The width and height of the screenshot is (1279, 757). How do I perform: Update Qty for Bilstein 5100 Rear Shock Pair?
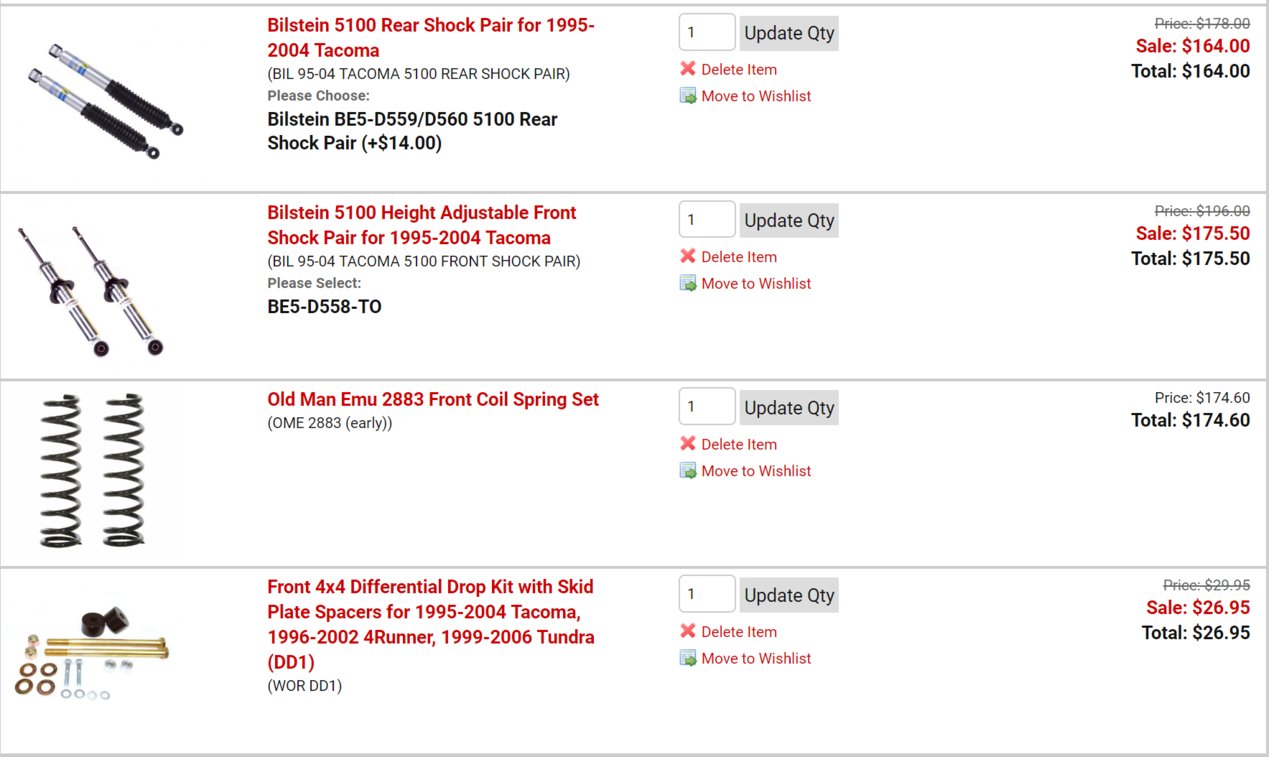789,33
